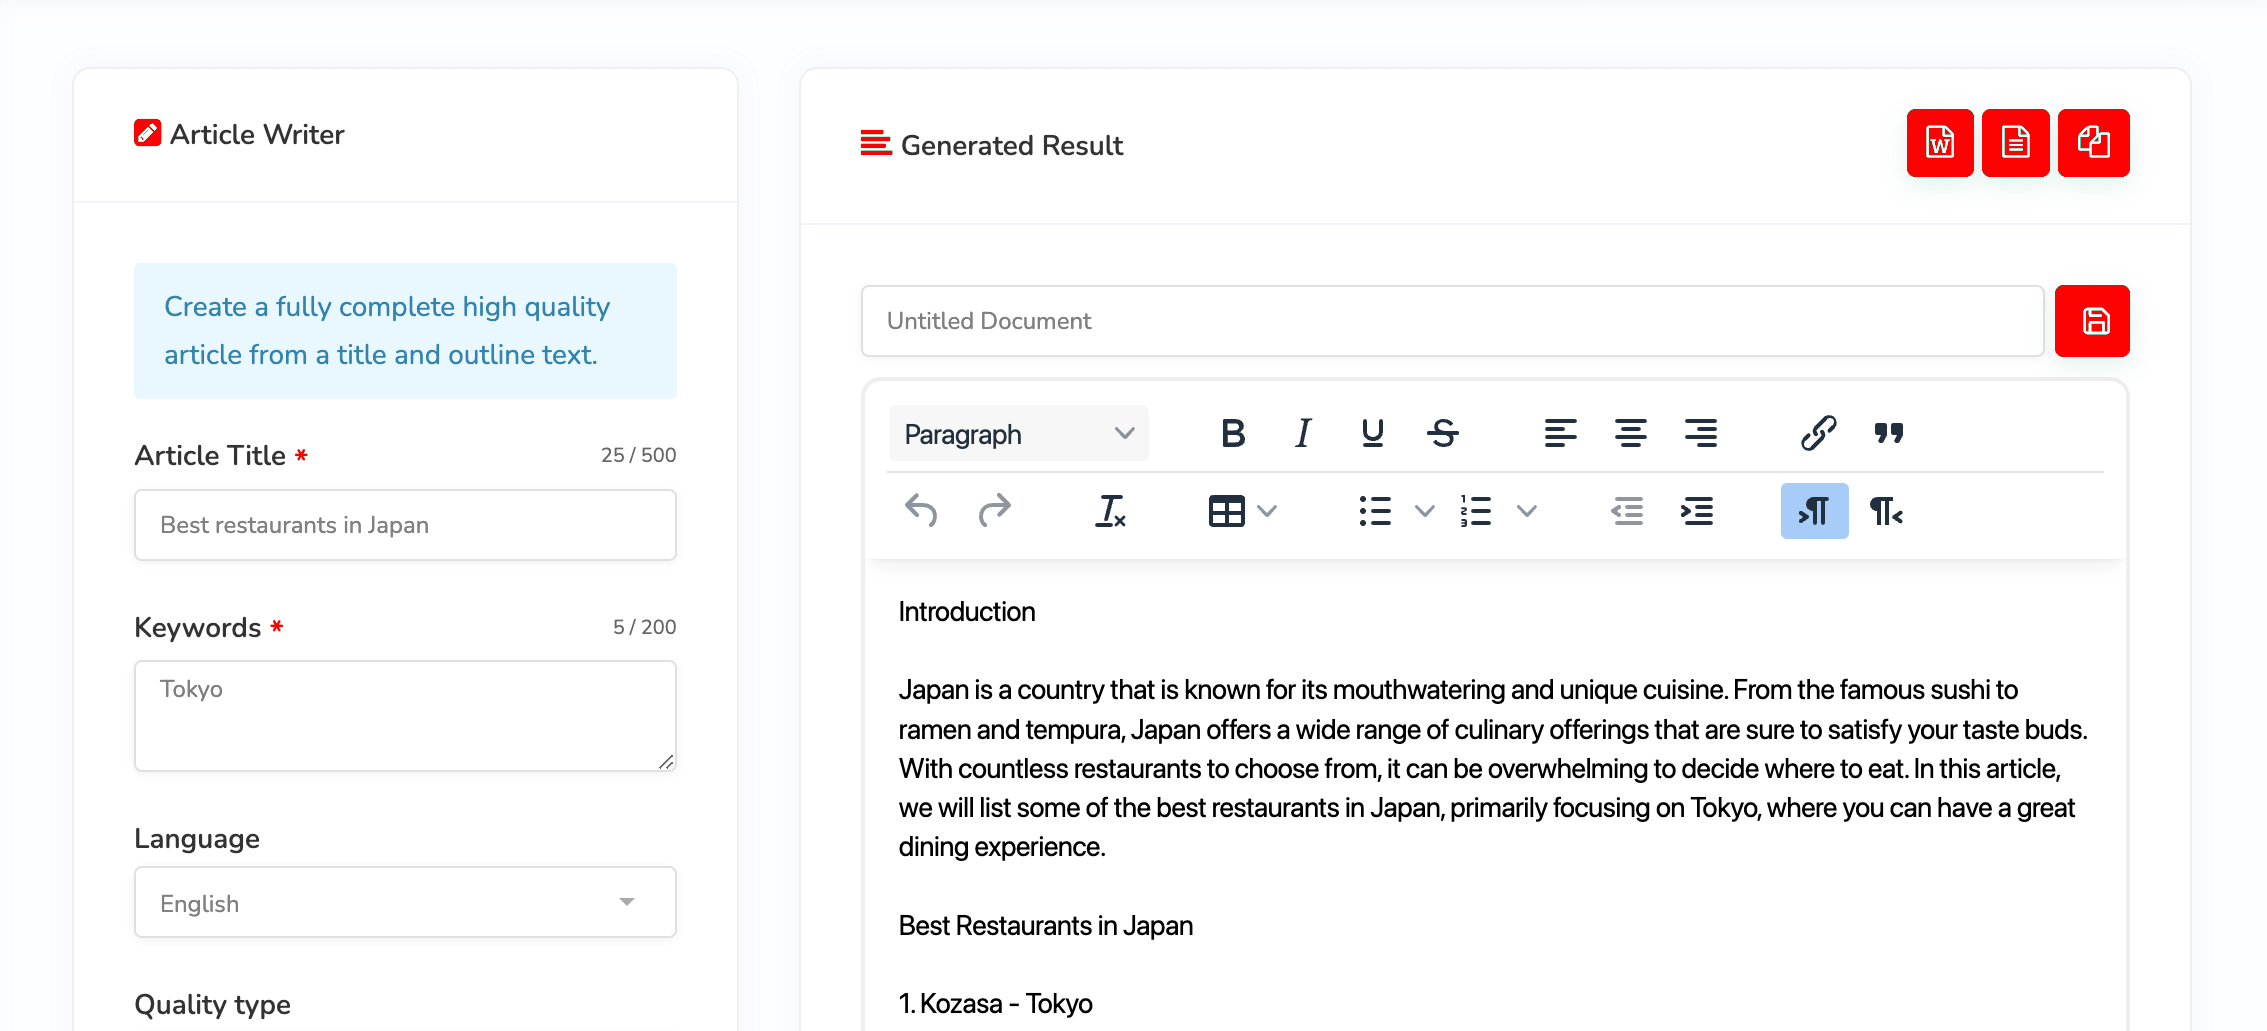Insert numbered list
The width and height of the screenshot is (2267, 1031).
(x=1475, y=511)
